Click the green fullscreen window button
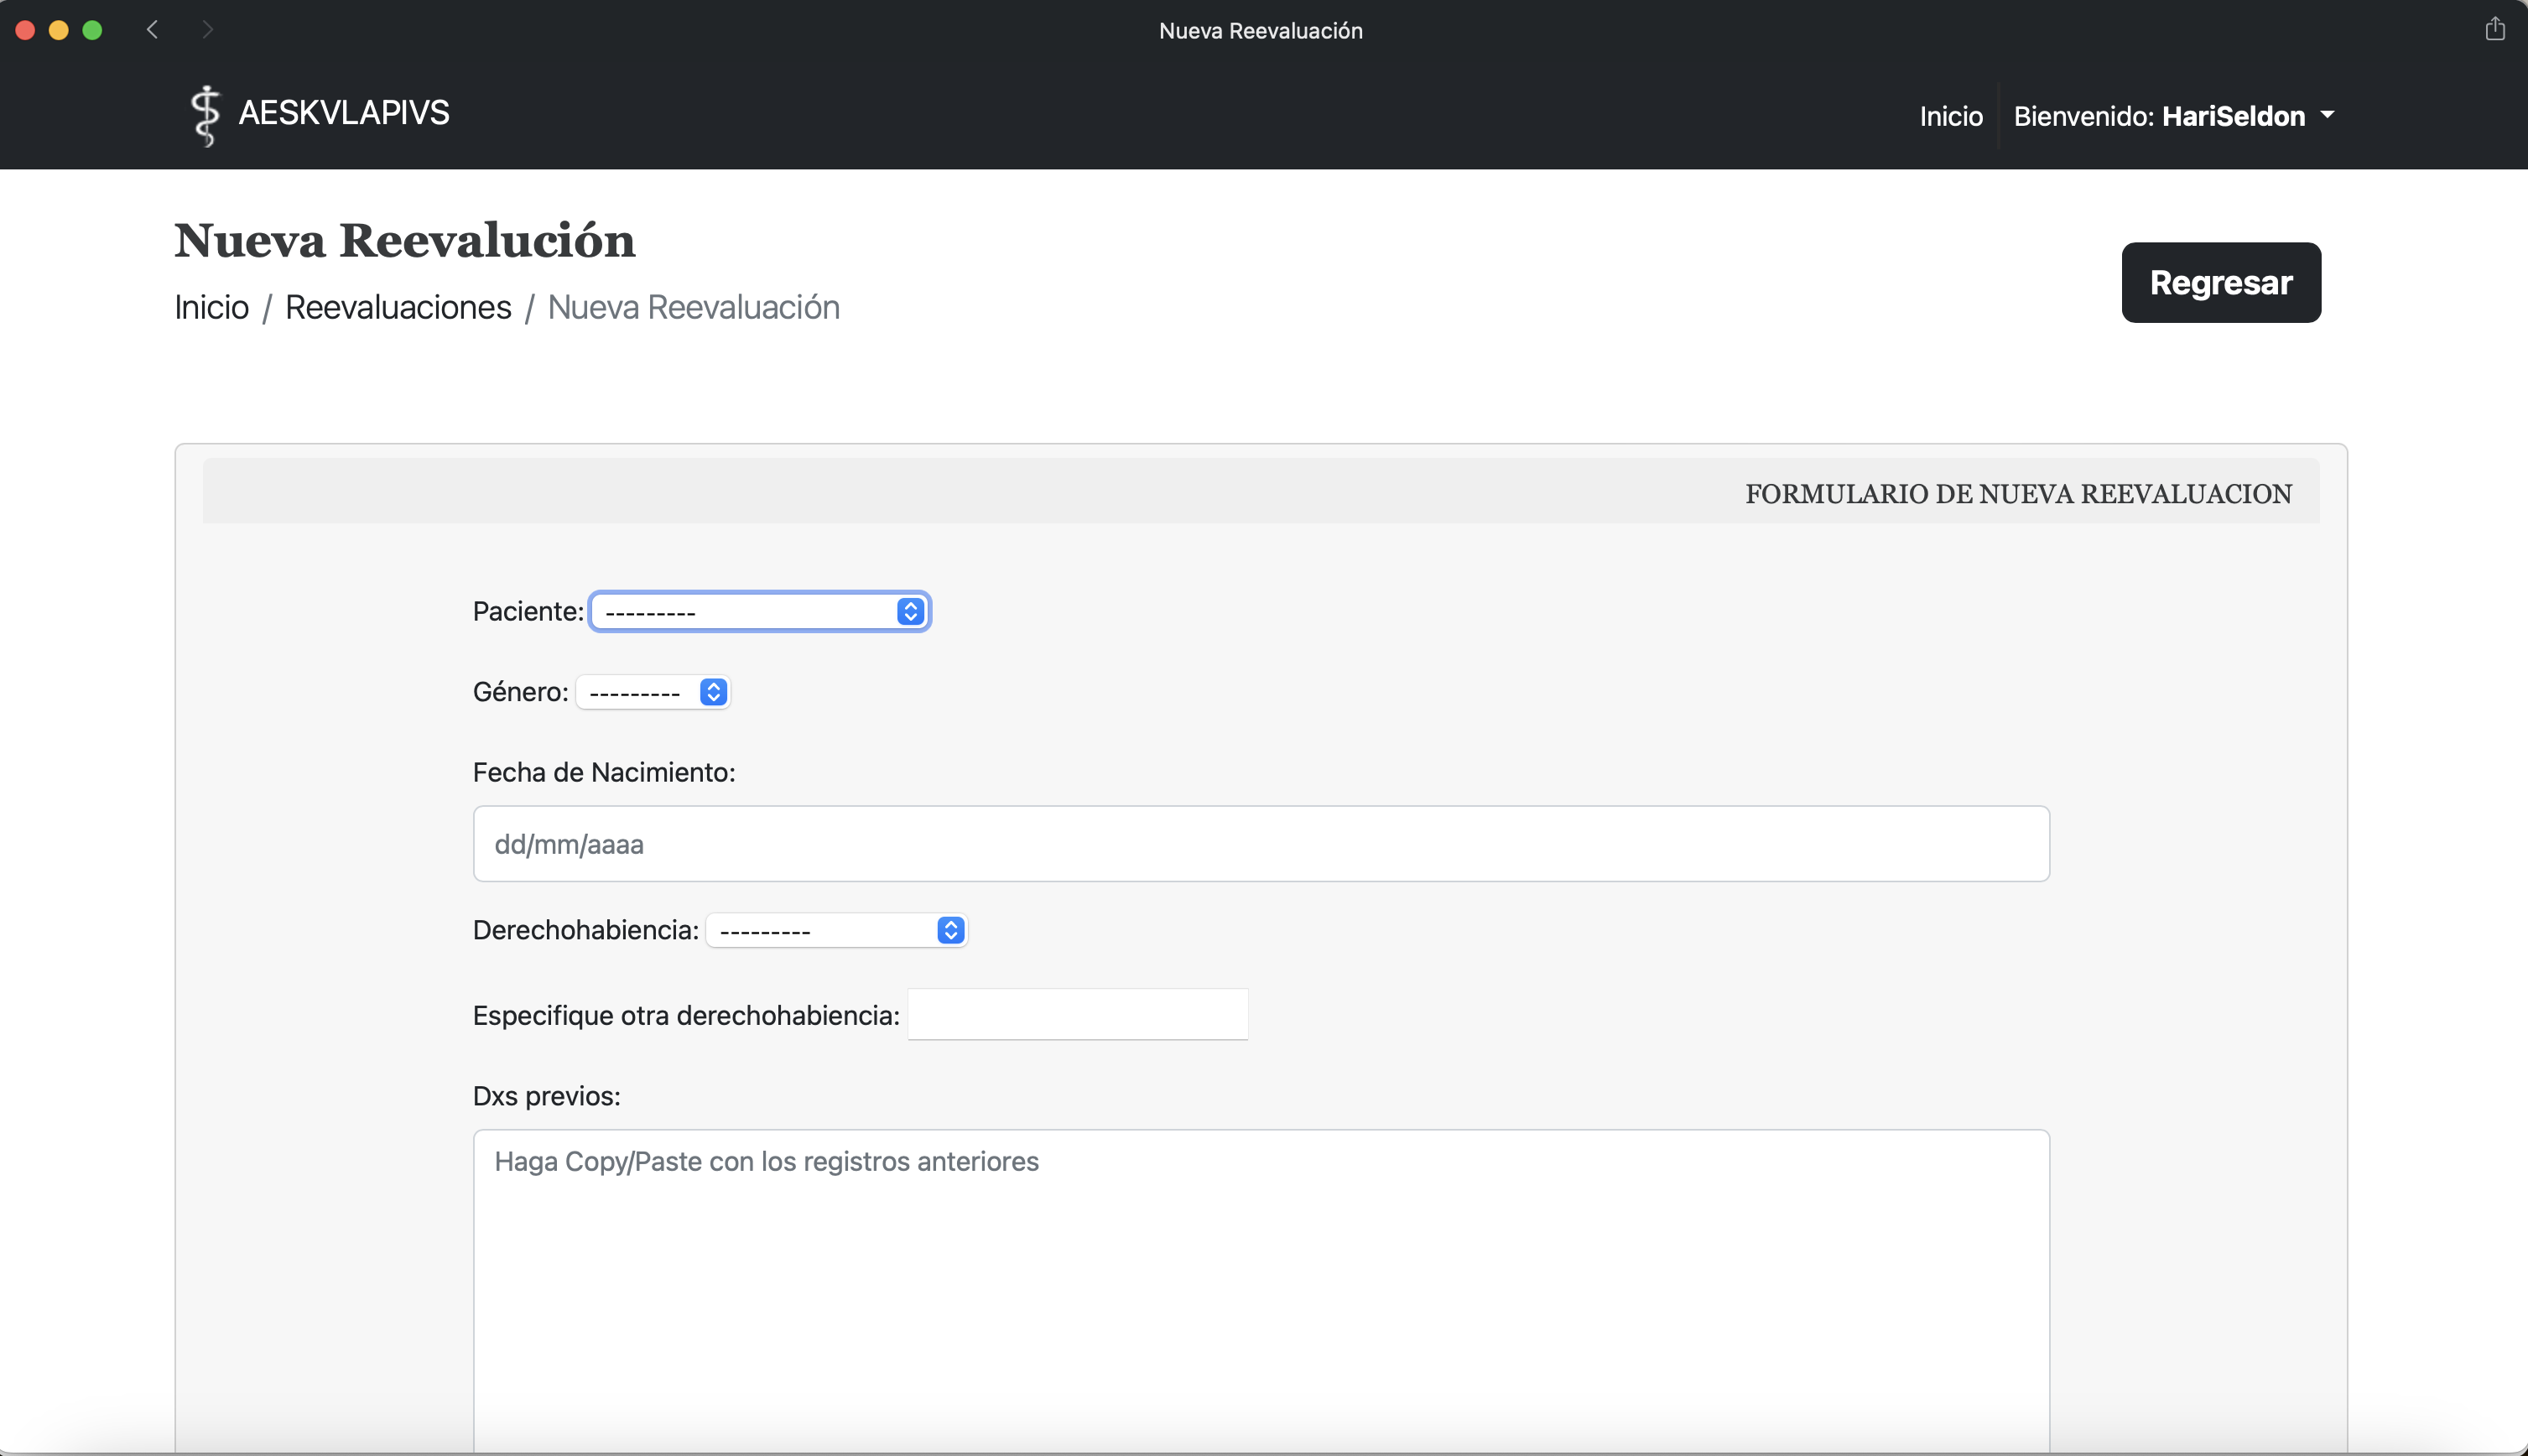 pos(92,30)
